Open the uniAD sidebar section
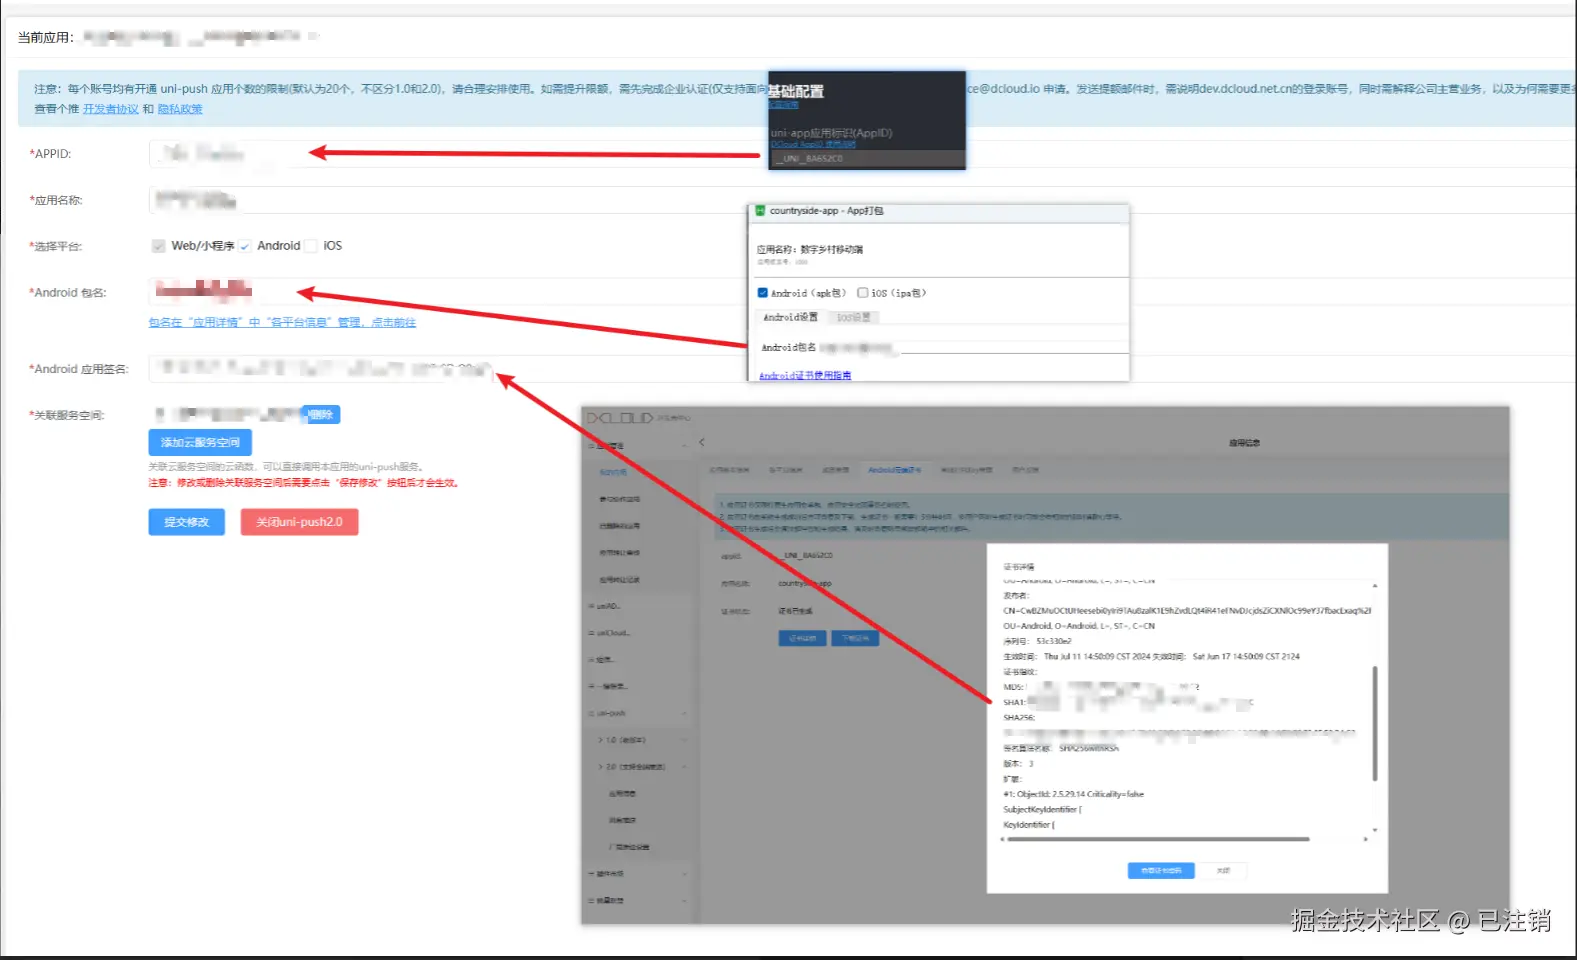1577x960 pixels. click(x=637, y=606)
